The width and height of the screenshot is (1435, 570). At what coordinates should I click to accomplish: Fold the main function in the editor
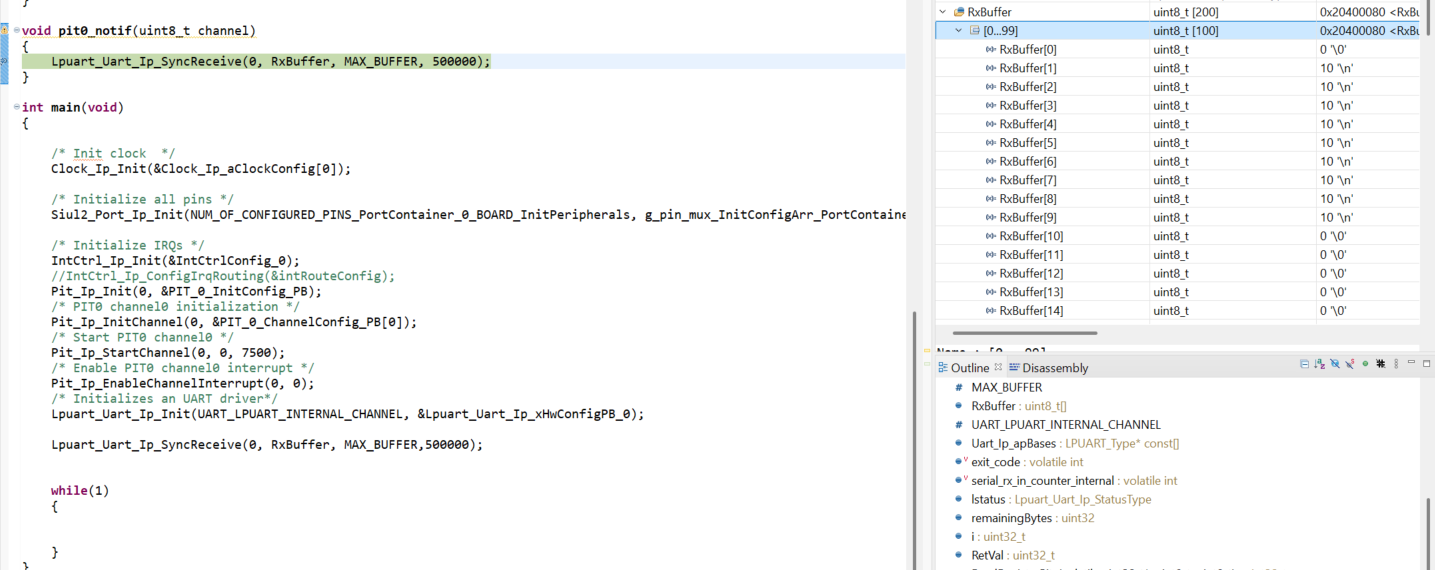[x=16, y=107]
